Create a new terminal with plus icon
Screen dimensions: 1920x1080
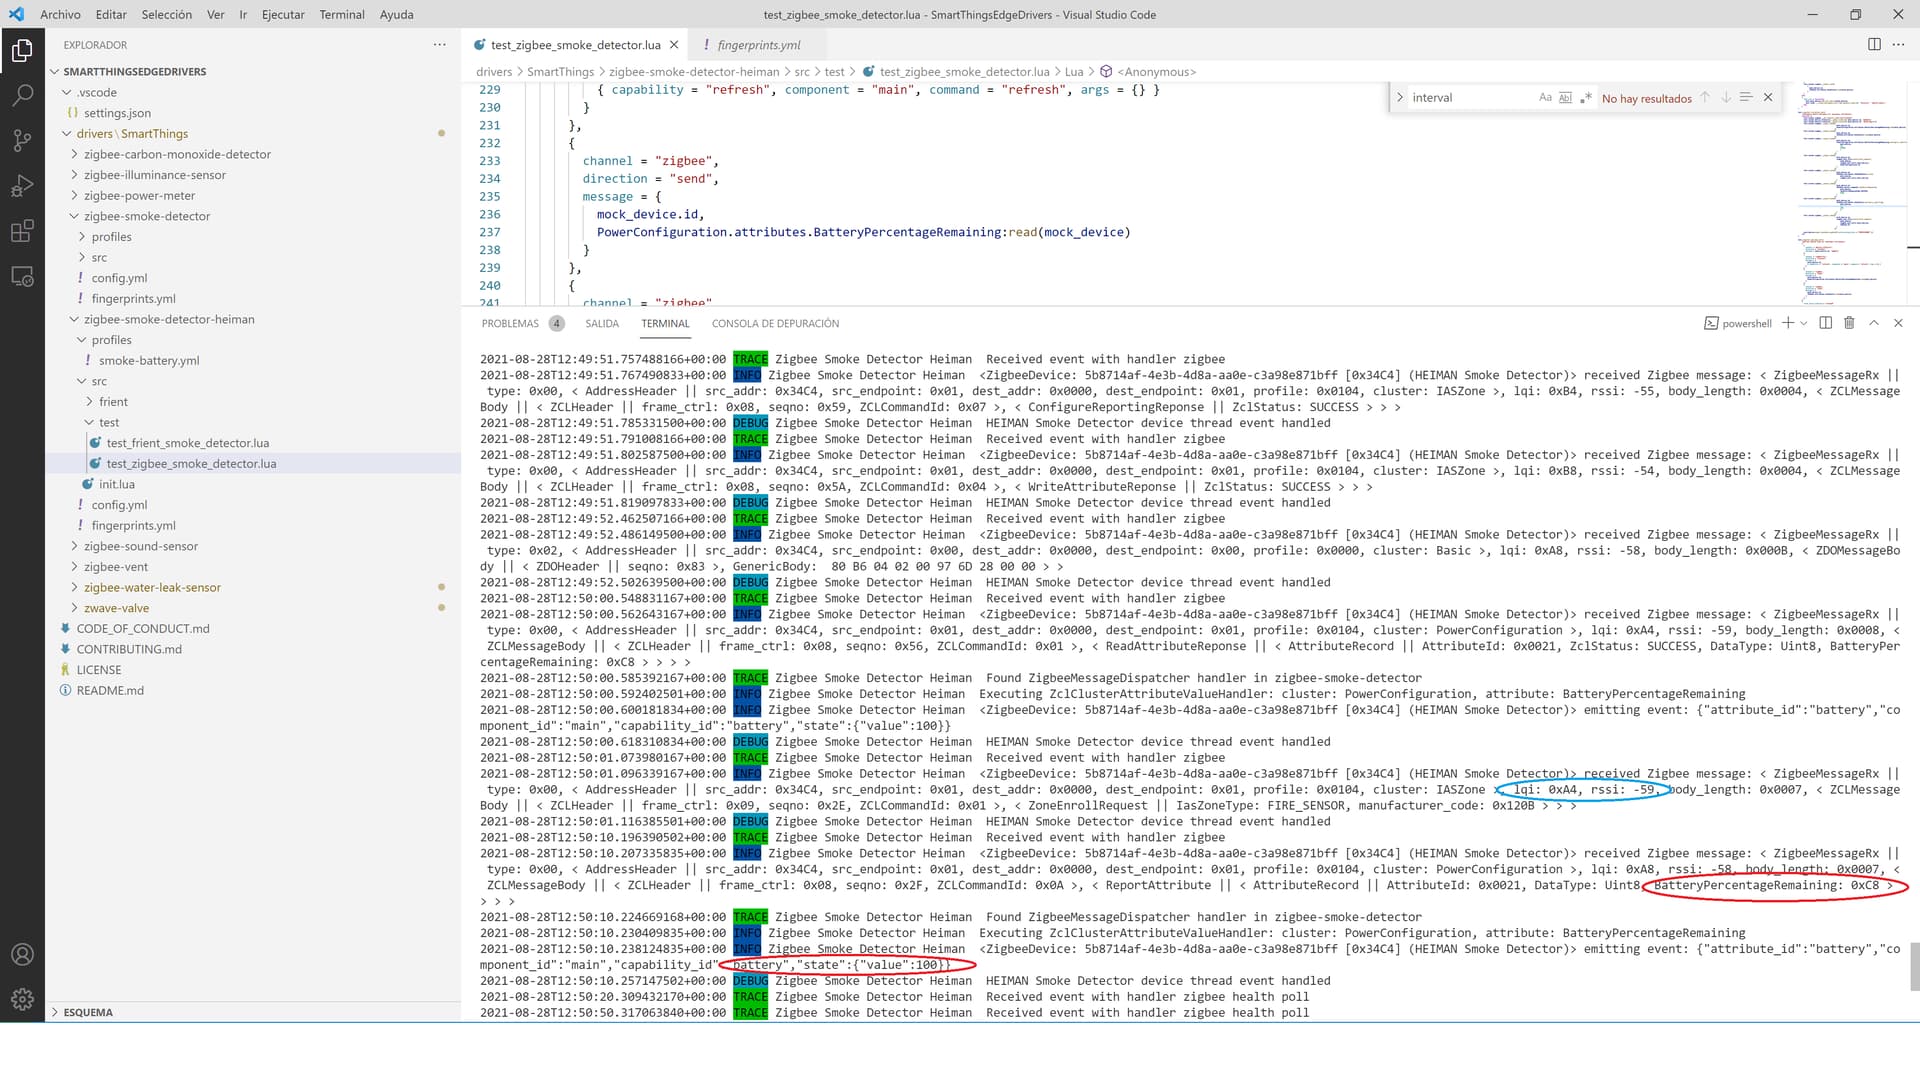1788,323
